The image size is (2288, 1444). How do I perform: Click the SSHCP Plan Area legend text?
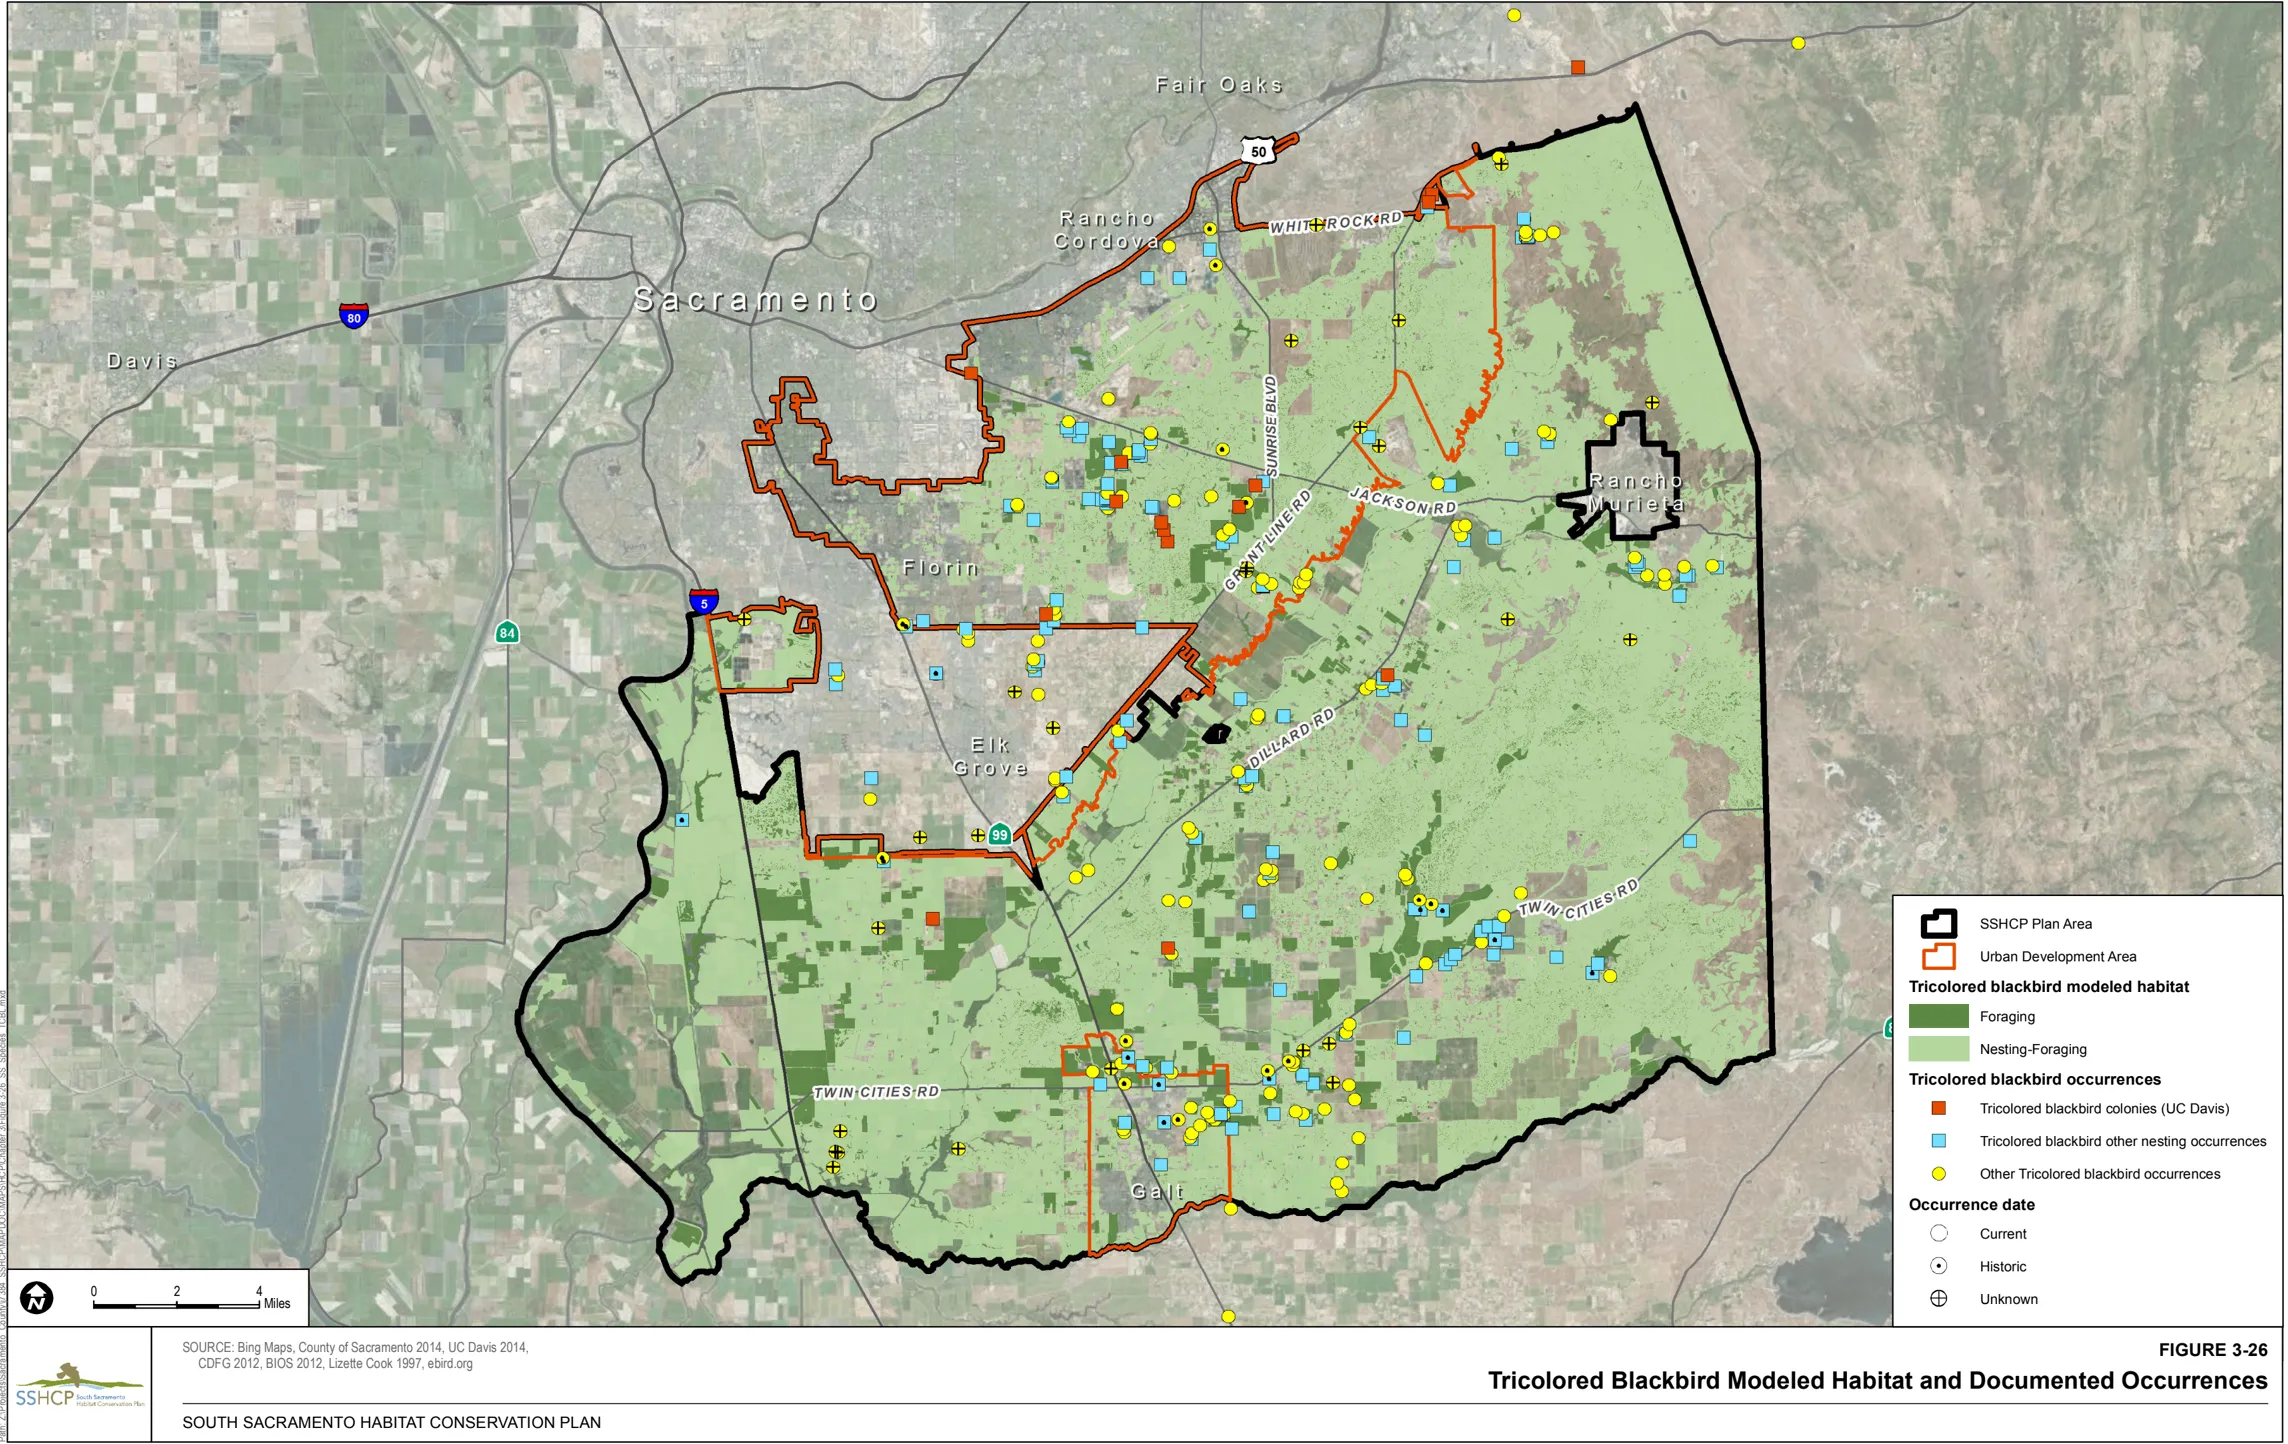click(x=2035, y=924)
